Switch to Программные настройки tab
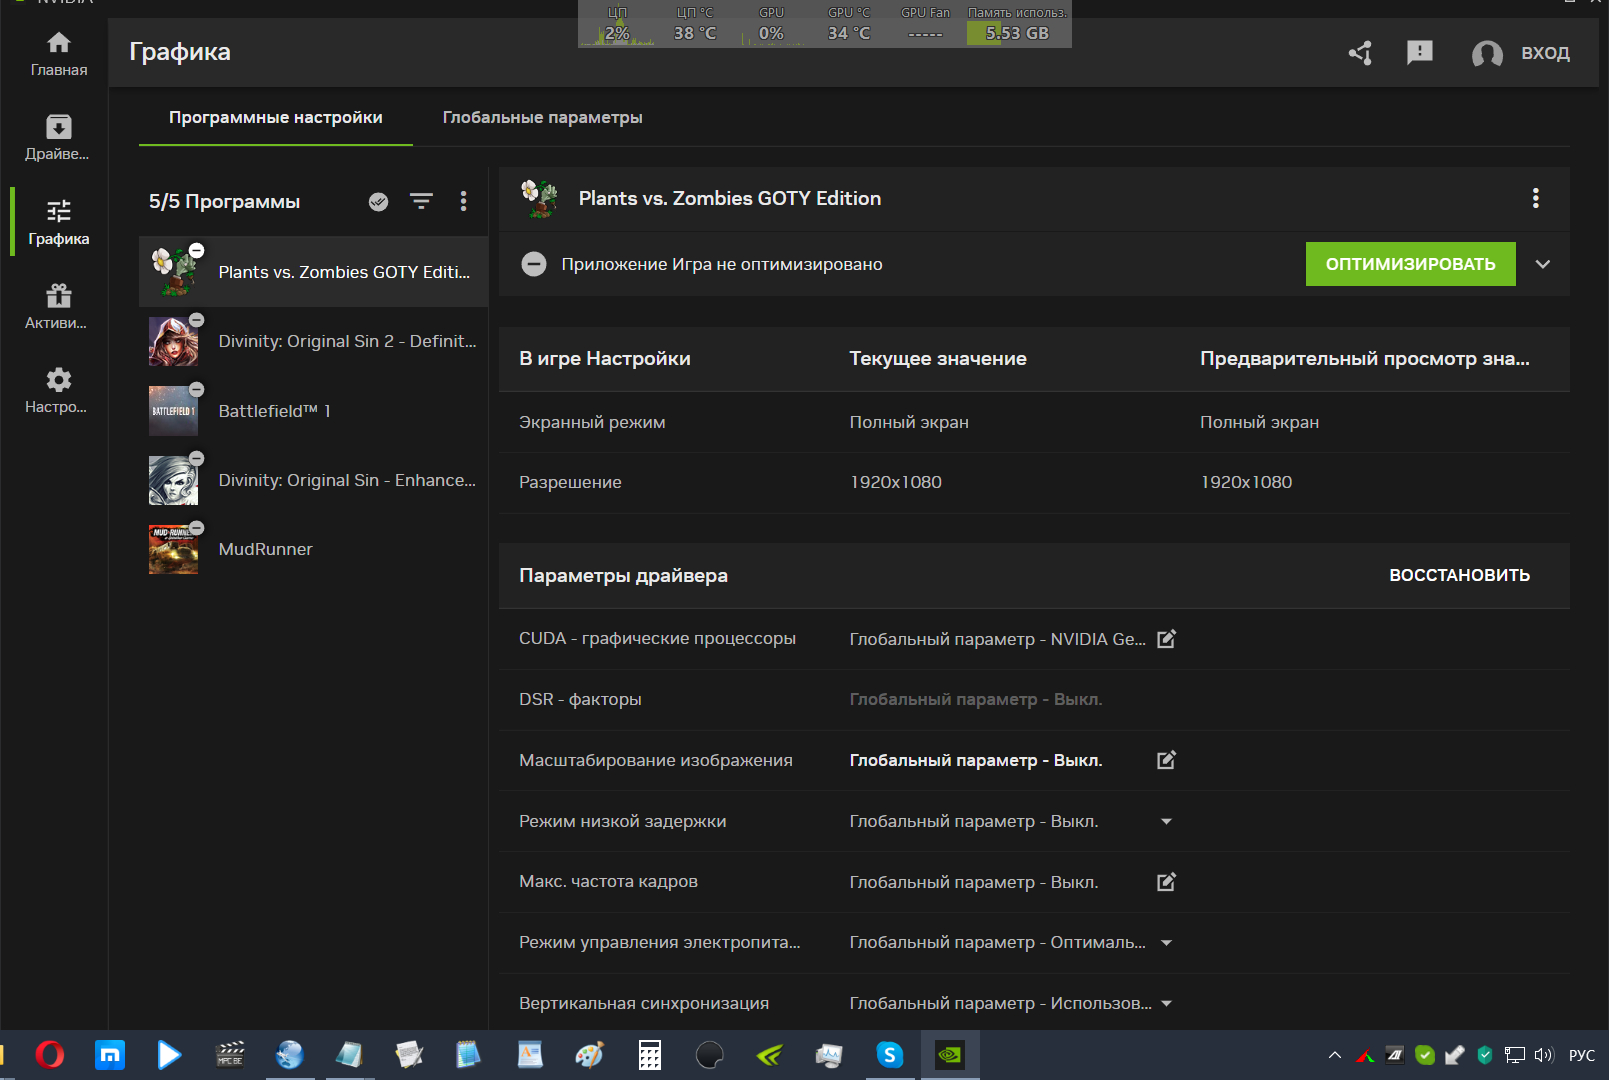This screenshot has width=1609, height=1080. [x=276, y=118]
